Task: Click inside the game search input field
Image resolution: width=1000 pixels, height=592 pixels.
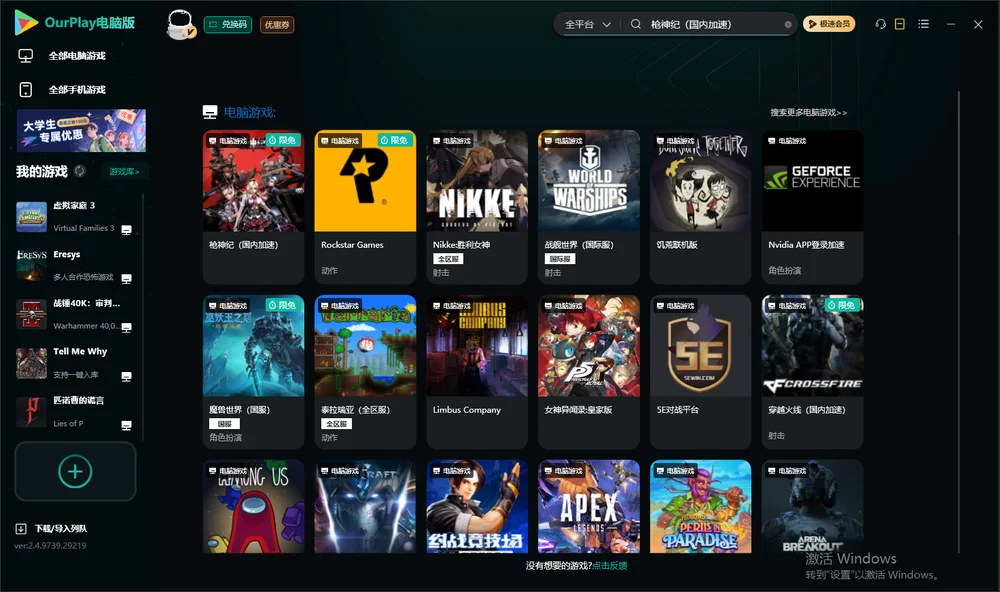Action: 714,24
